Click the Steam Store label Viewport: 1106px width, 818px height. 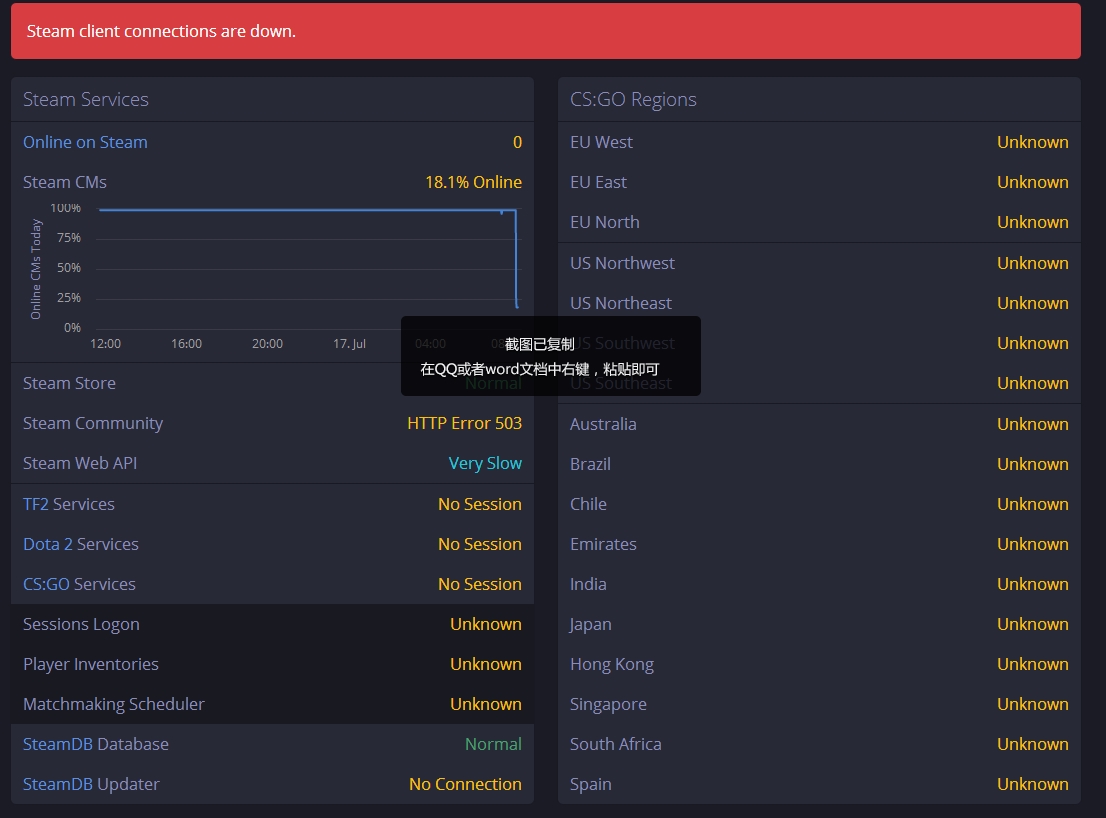click(69, 383)
